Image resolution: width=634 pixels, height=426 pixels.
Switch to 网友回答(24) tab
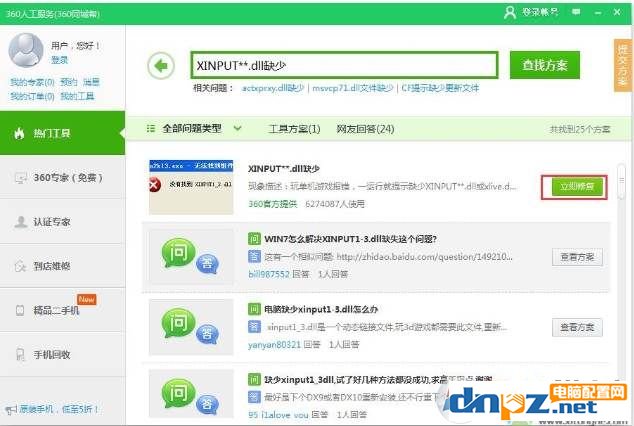pos(365,129)
